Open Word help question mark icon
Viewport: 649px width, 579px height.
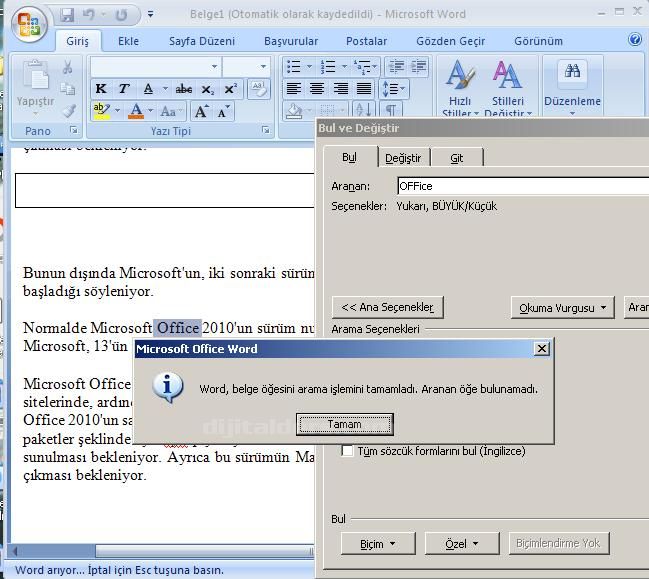coord(635,40)
